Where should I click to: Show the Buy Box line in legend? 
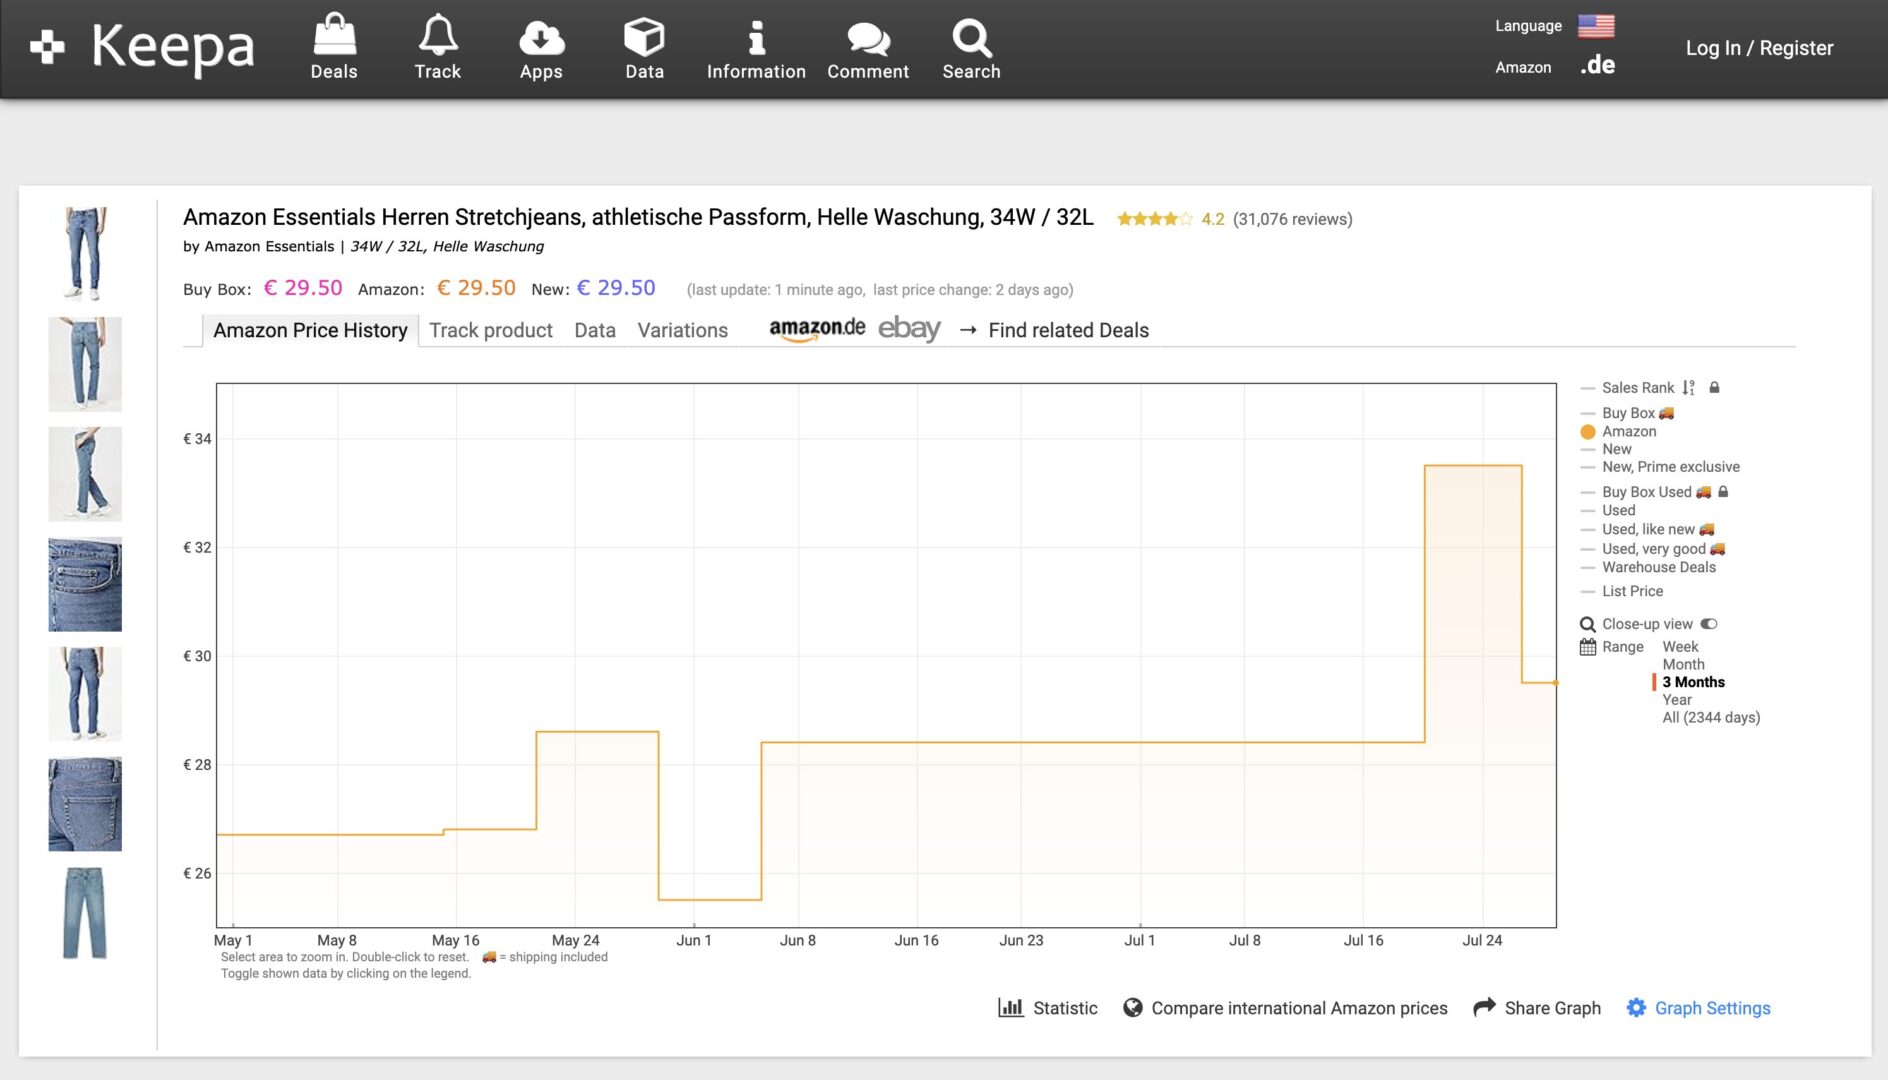pyautogui.click(x=1627, y=413)
